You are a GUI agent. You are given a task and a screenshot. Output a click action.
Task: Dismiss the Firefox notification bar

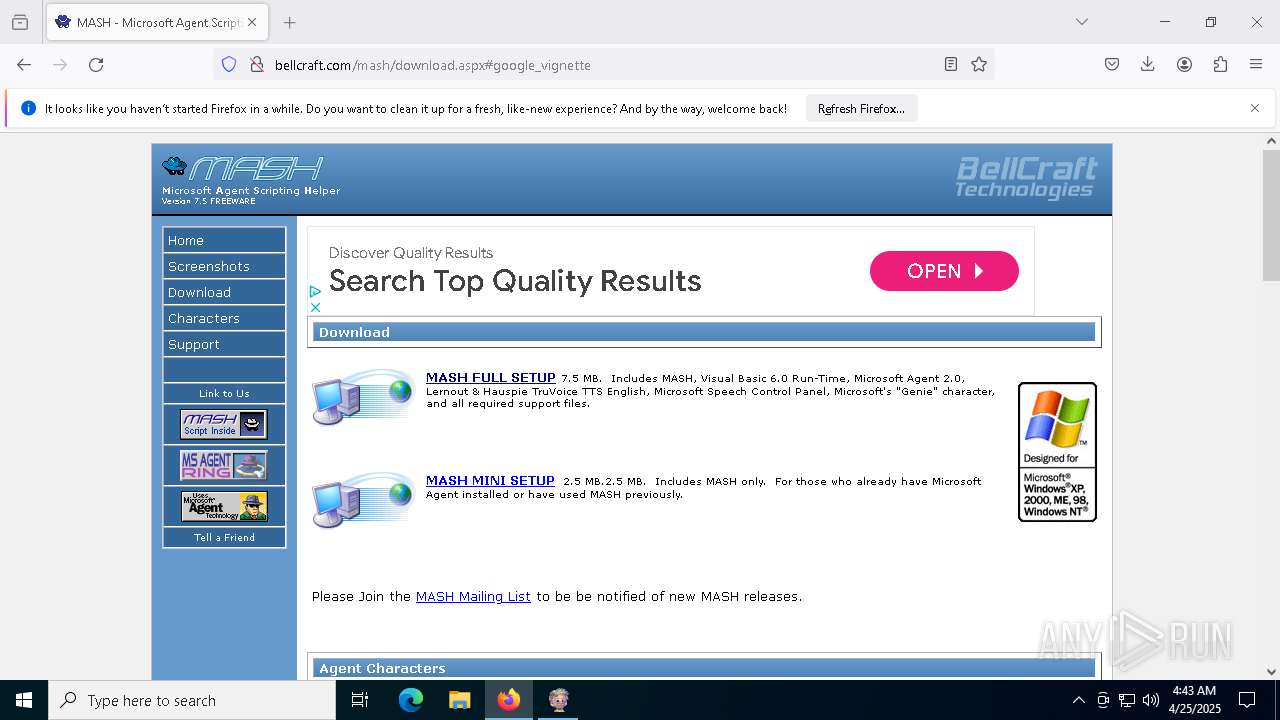click(1255, 108)
